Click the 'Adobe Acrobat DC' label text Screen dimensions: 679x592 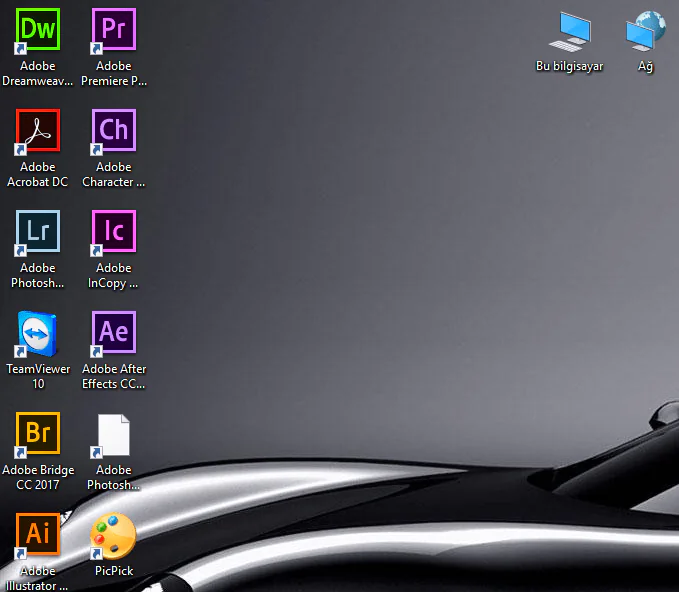tap(38, 175)
